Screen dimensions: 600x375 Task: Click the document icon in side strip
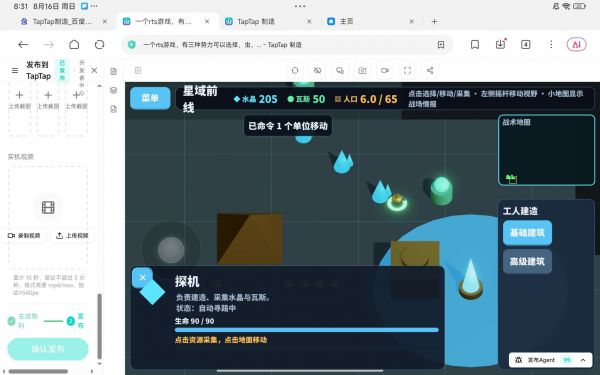click(114, 72)
